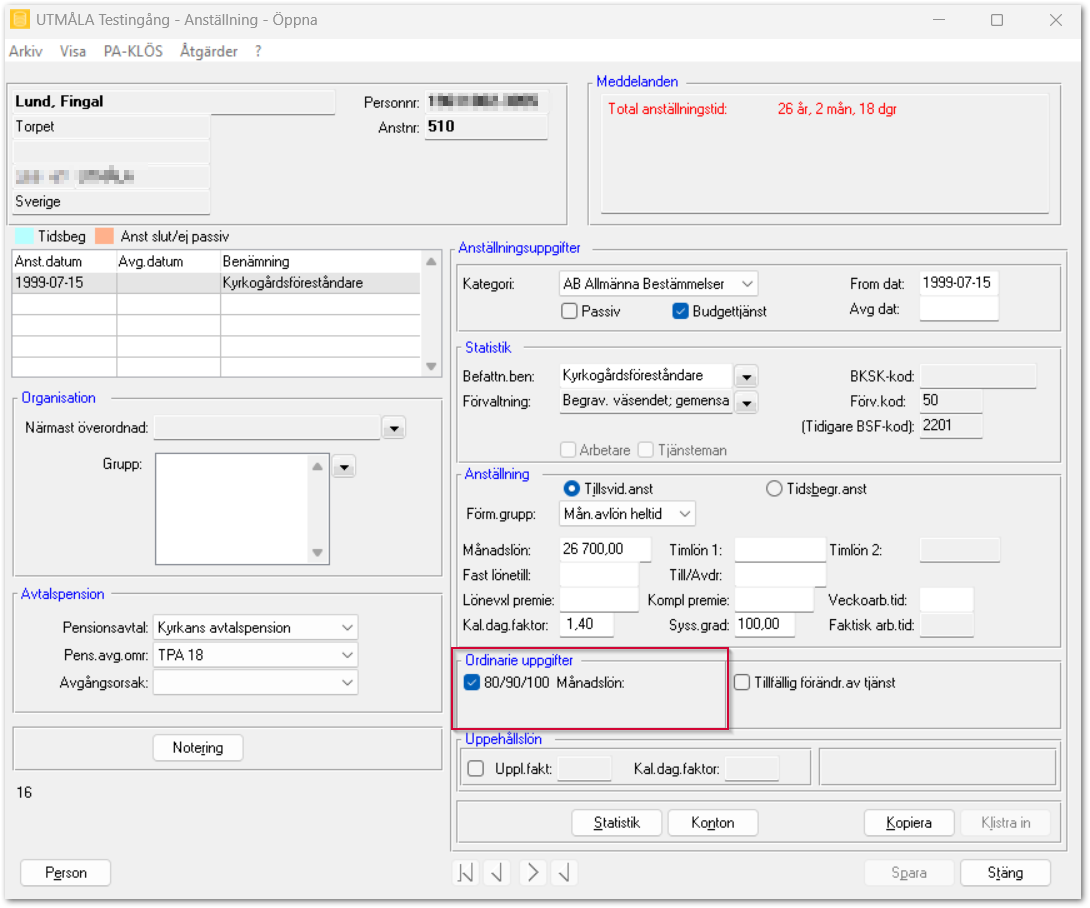The height and width of the screenshot is (908, 1090).
Task: Uncheck the Budgettjänst checkbox
Action: pos(681,311)
